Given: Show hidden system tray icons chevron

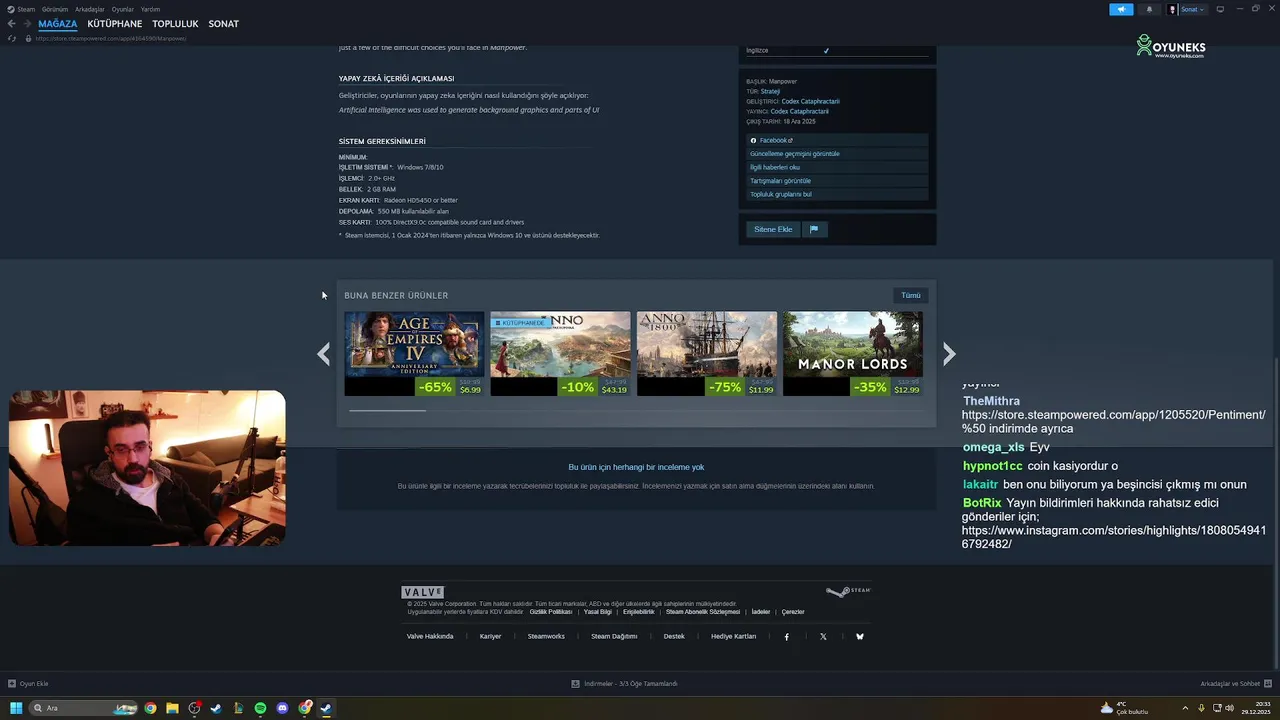Looking at the screenshot, I should tap(1185, 708).
